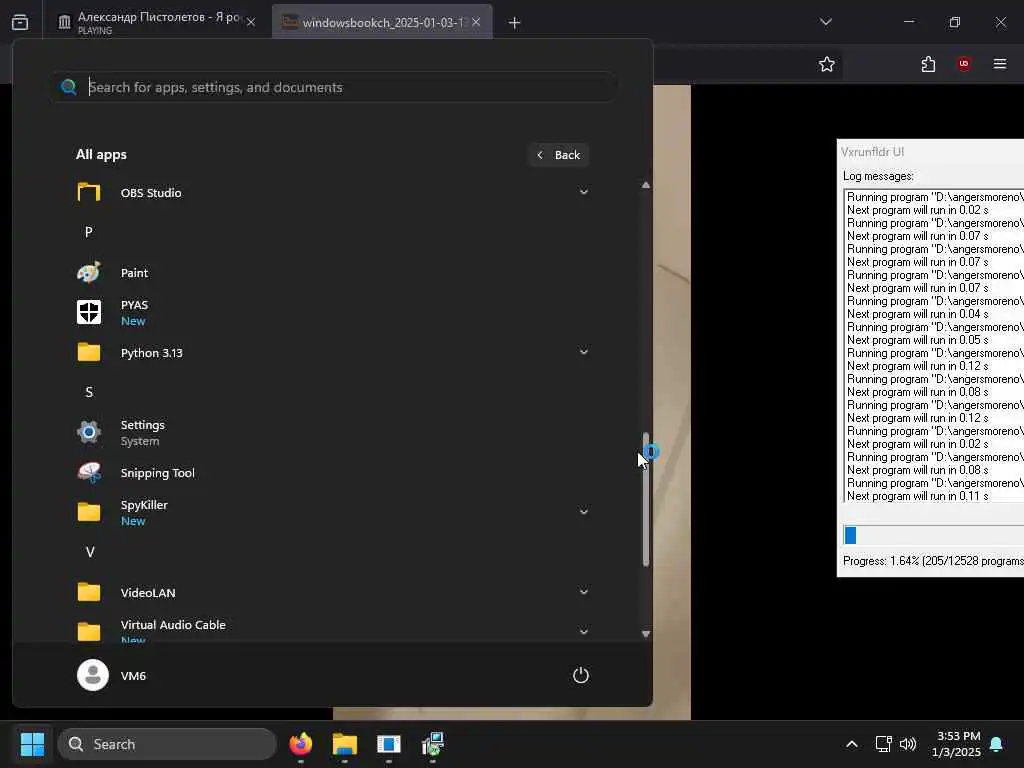The width and height of the screenshot is (1024, 768).
Task: Expand the SpyKiller folder chevron
Action: click(584, 512)
